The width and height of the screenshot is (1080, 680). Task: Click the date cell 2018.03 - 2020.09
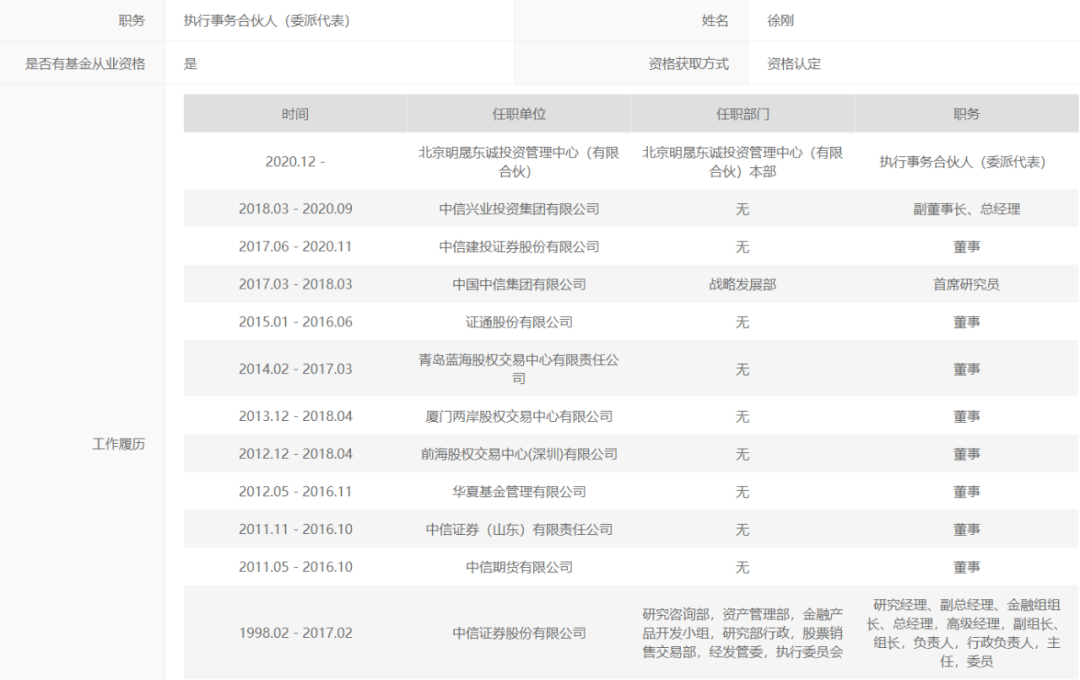[295, 209]
